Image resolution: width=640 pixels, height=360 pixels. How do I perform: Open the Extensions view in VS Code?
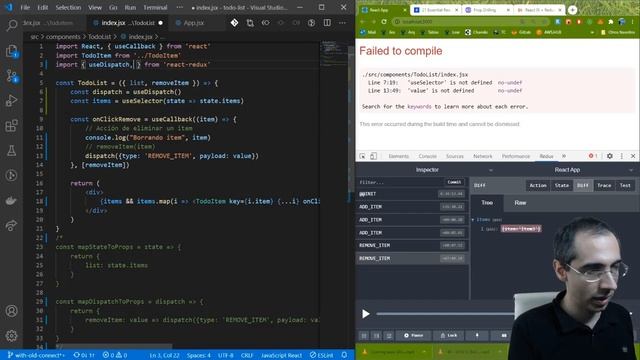coord(11,125)
